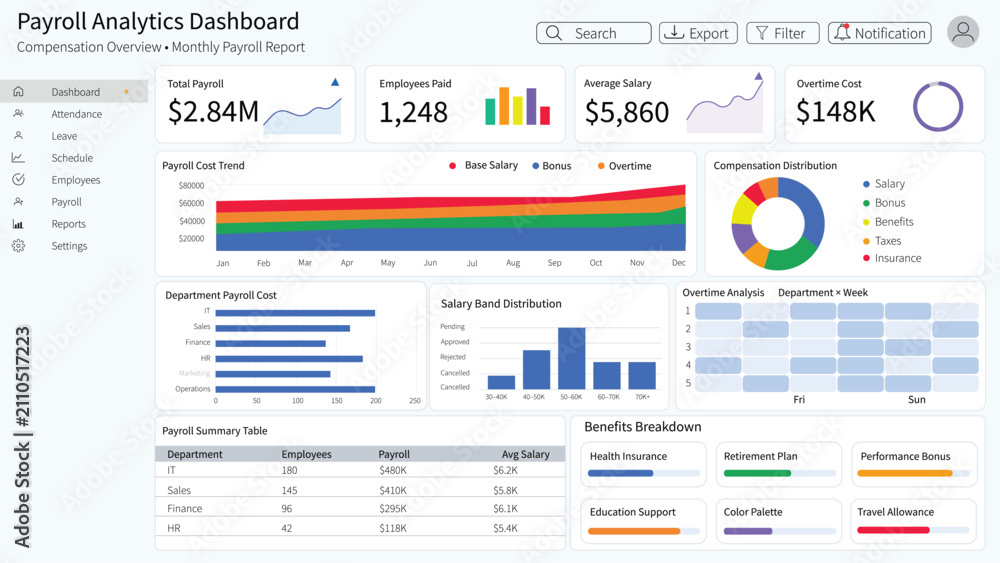Click the up triangle on Total Payroll card

point(335,82)
